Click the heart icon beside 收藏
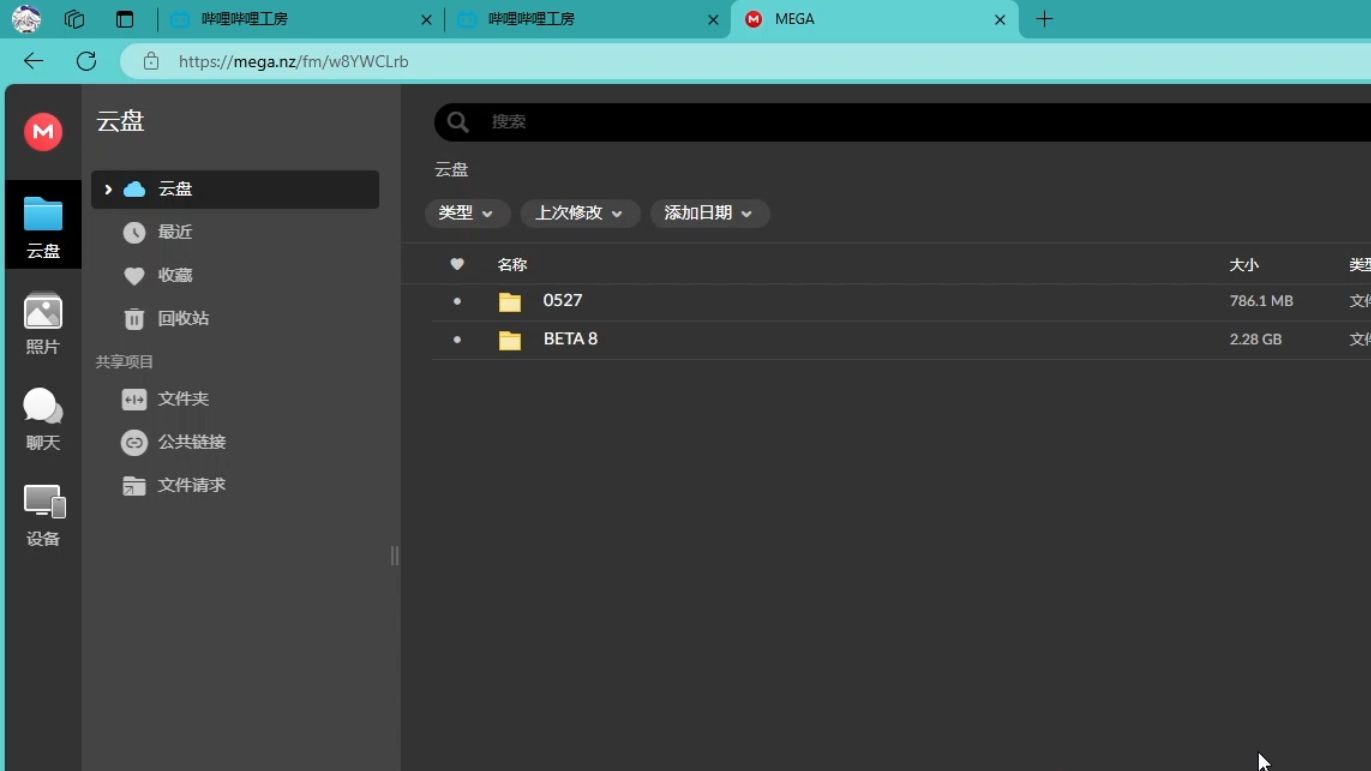This screenshot has height=771, width=1371. click(x=134, y=276)
